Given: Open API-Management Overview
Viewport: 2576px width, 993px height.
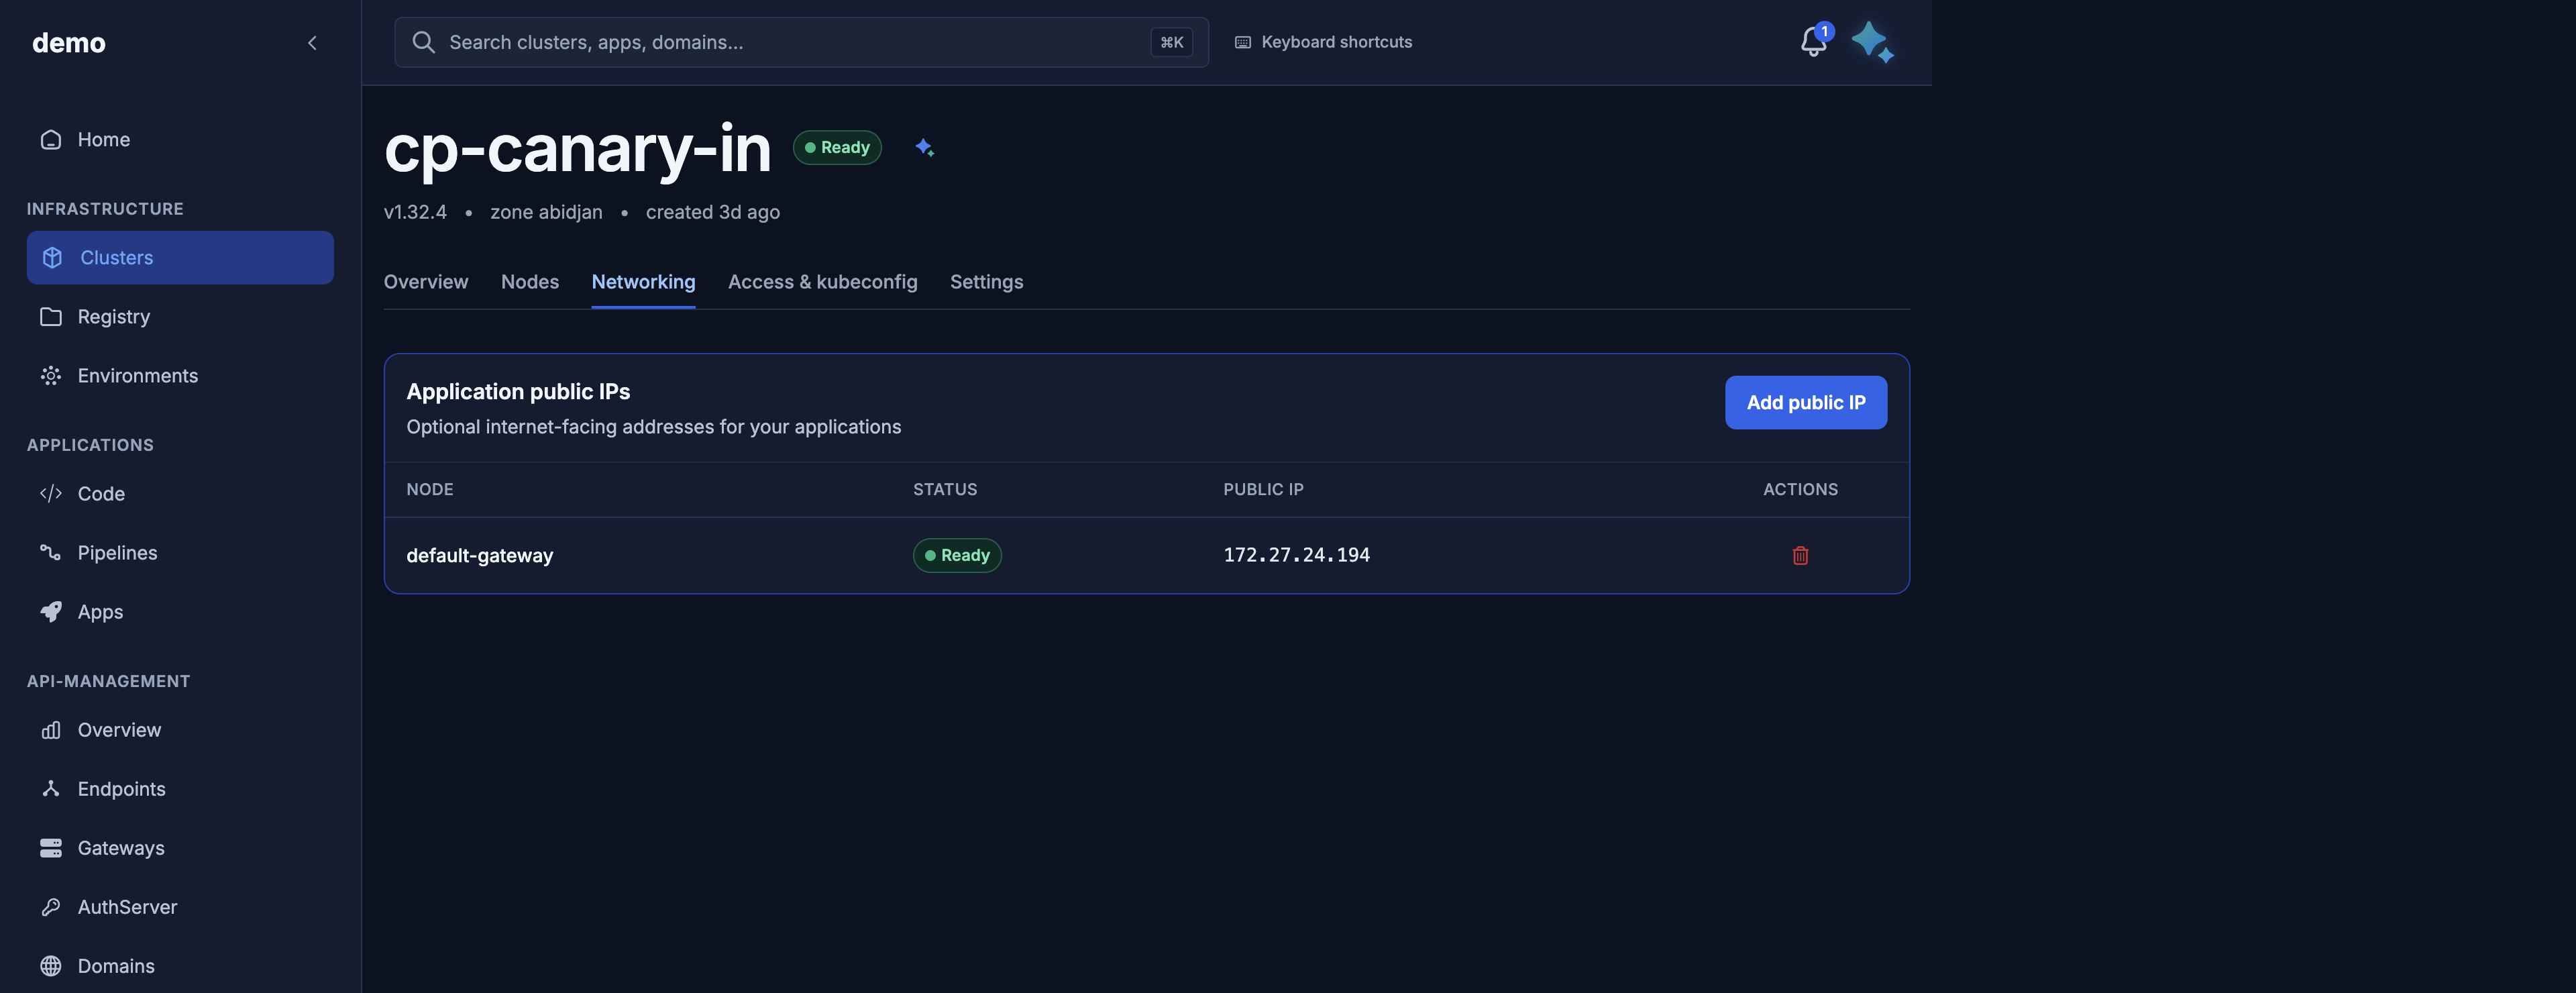Looking at the screenshot, I should 180,730.
